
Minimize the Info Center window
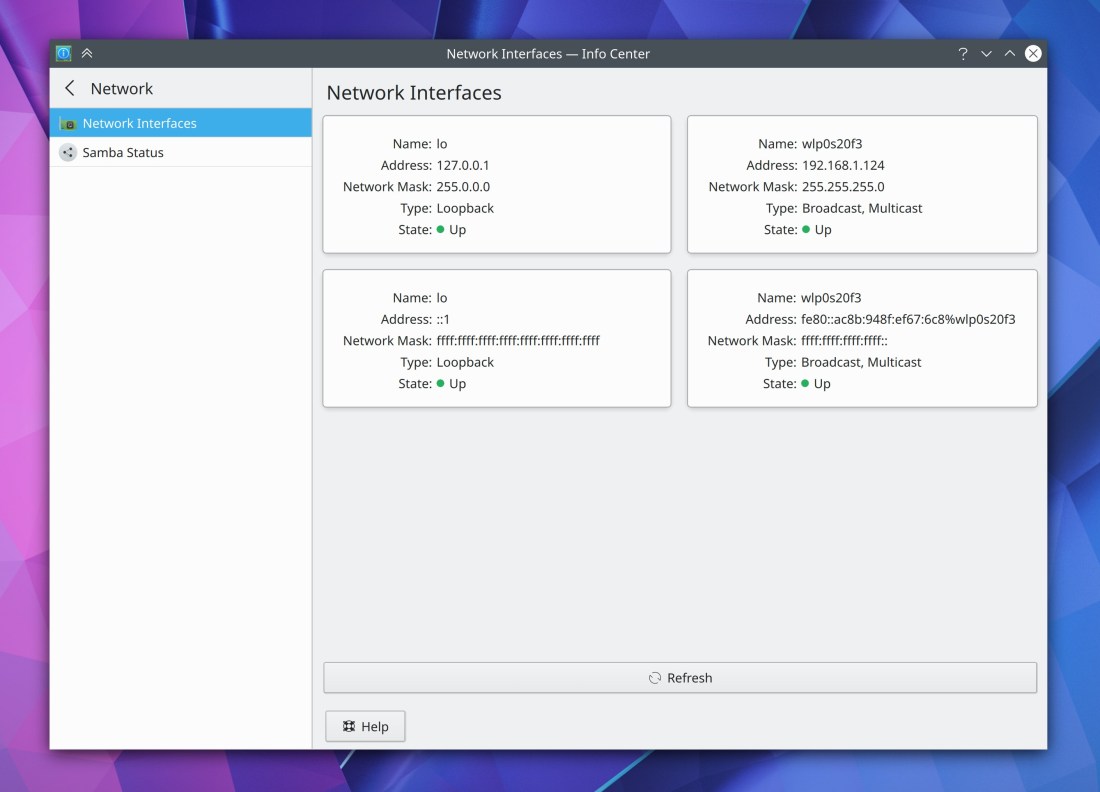point(986,54)
